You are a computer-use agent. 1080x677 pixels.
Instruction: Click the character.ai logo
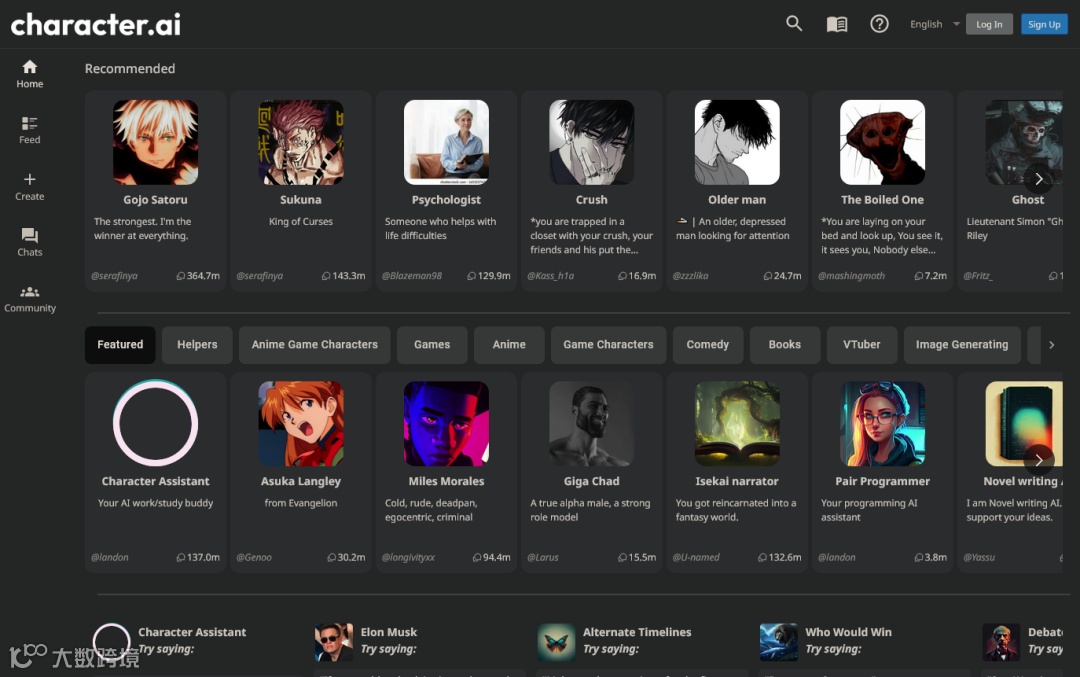click(x=96, y=25)
